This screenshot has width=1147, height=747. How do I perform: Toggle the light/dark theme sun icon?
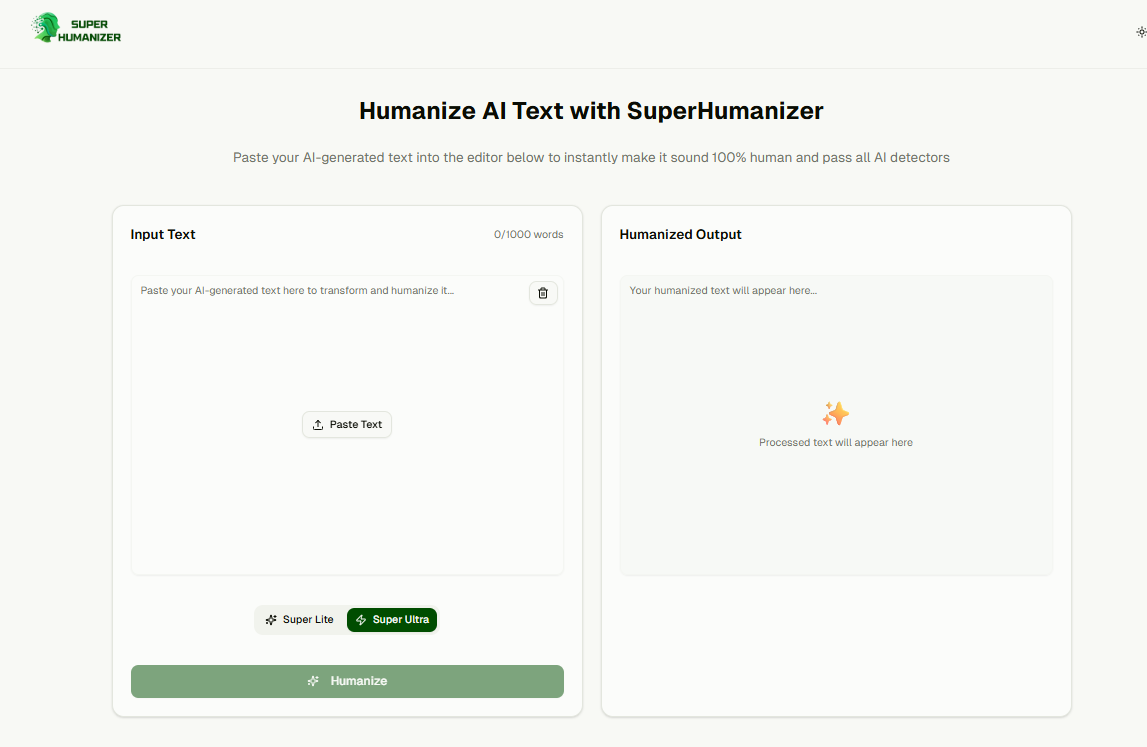pos(1141,32)
